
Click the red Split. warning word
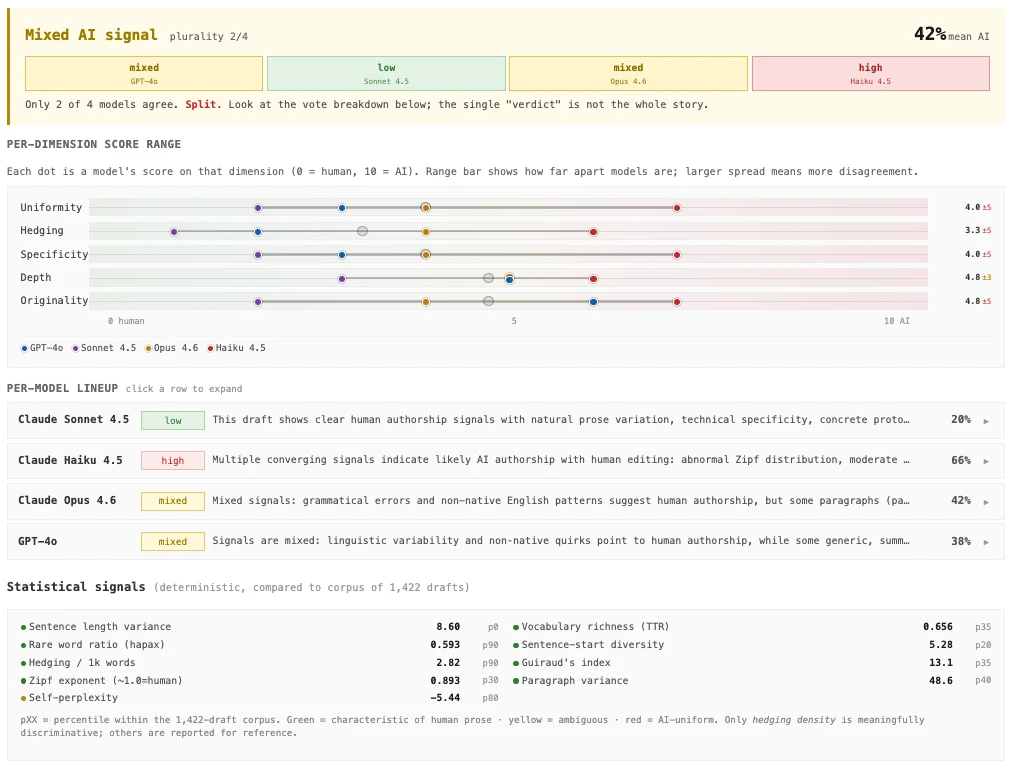tap(203, 104)
